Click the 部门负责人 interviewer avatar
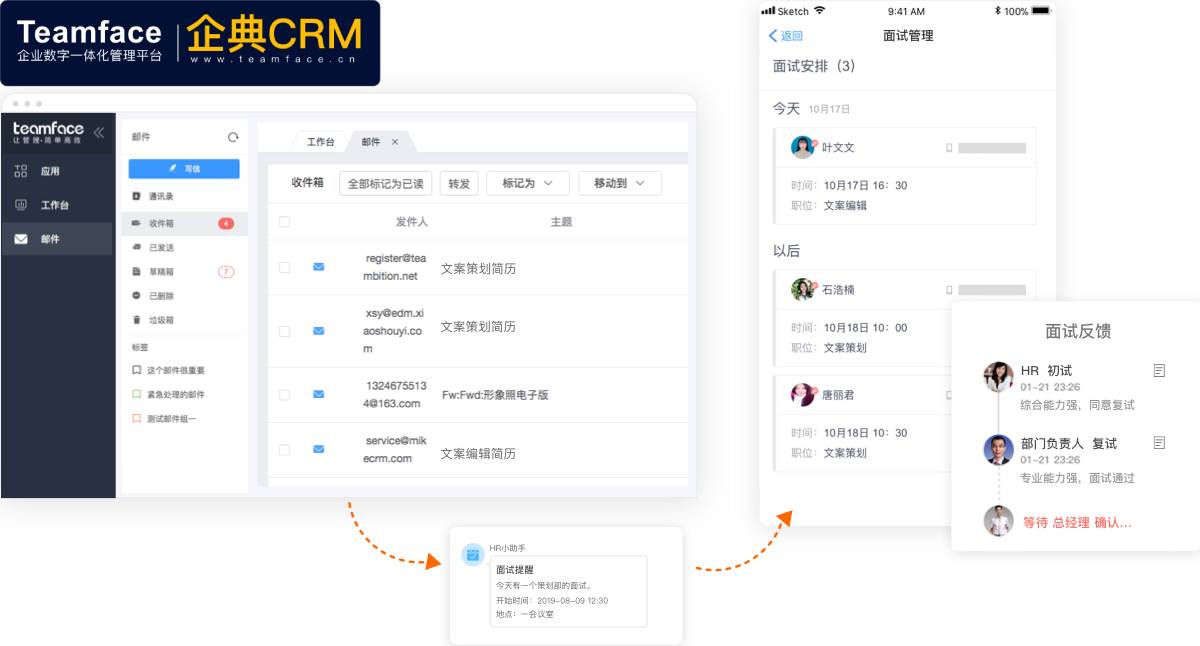Image resolution: width=1200 pixels, height=646 pixels. 998,449
